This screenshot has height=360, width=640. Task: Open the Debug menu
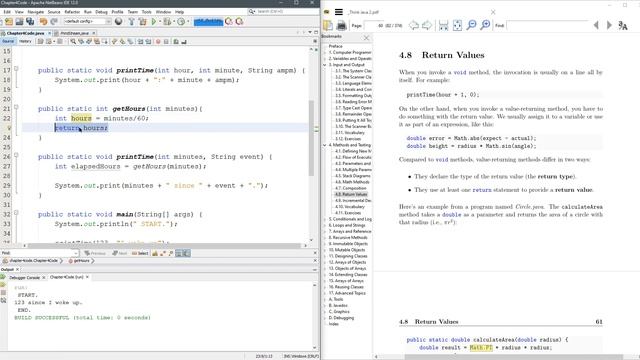101,12
